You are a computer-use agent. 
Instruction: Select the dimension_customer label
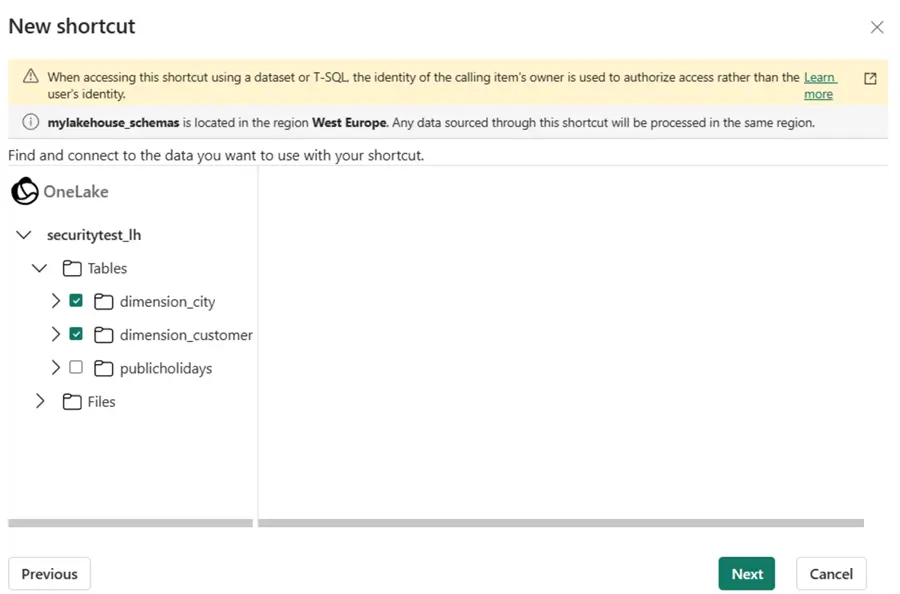coord(186,335)
